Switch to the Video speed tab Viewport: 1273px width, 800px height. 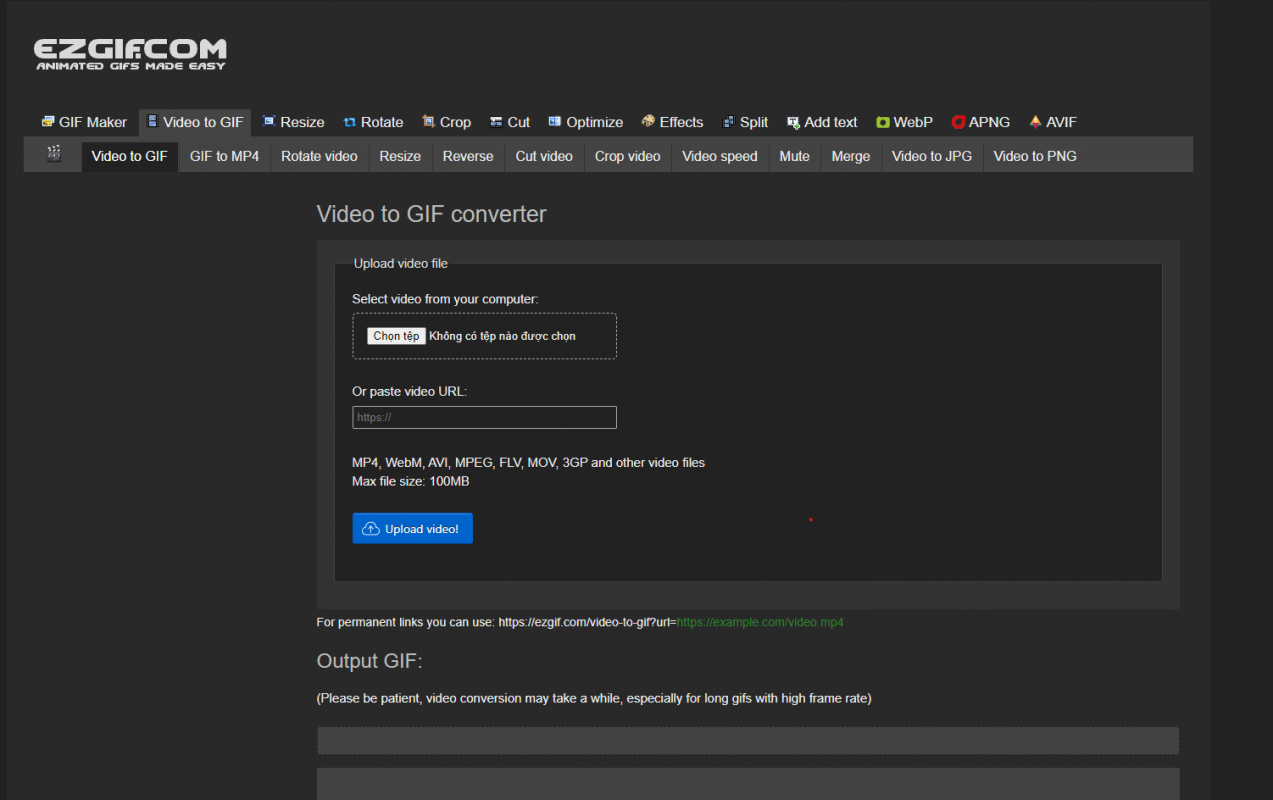720,156
